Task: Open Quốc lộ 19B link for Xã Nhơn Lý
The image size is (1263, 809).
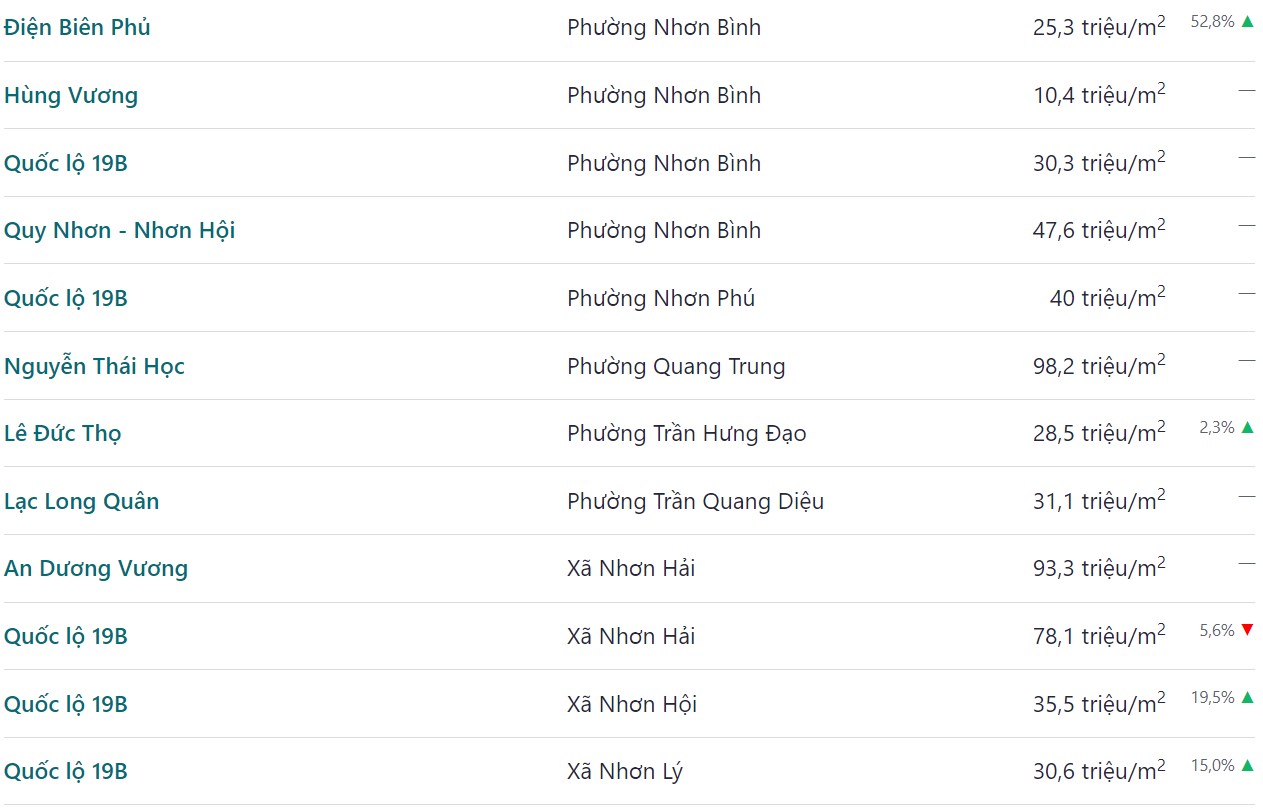Action: (x=66, y=771)
